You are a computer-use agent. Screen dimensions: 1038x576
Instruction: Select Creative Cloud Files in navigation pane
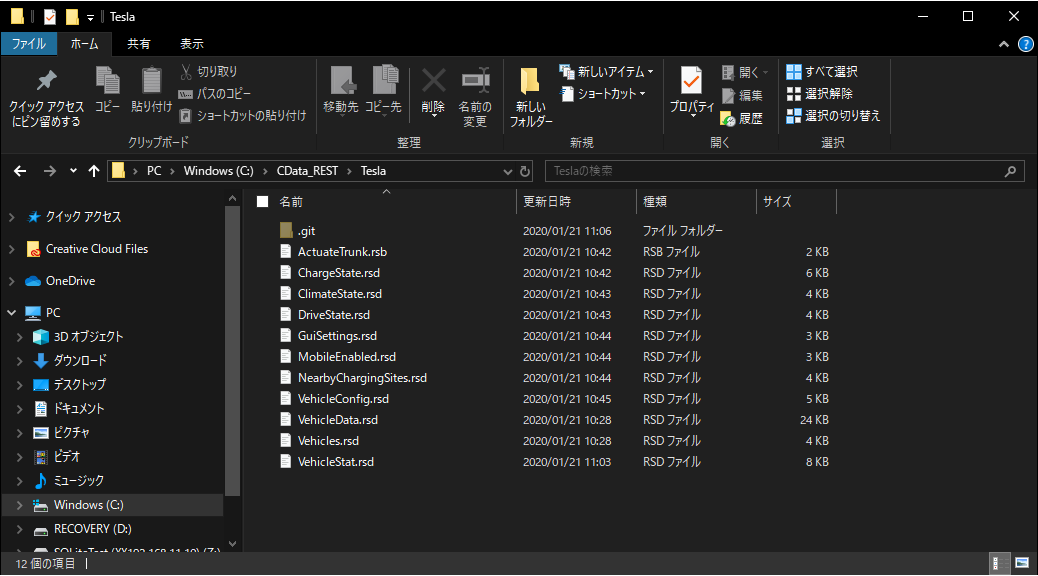[97, 249]
